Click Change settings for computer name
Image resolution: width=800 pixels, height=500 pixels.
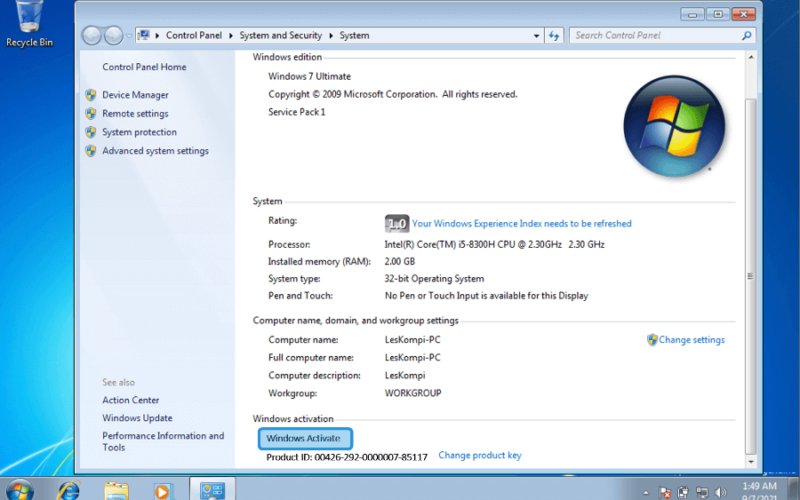[691, 340]
